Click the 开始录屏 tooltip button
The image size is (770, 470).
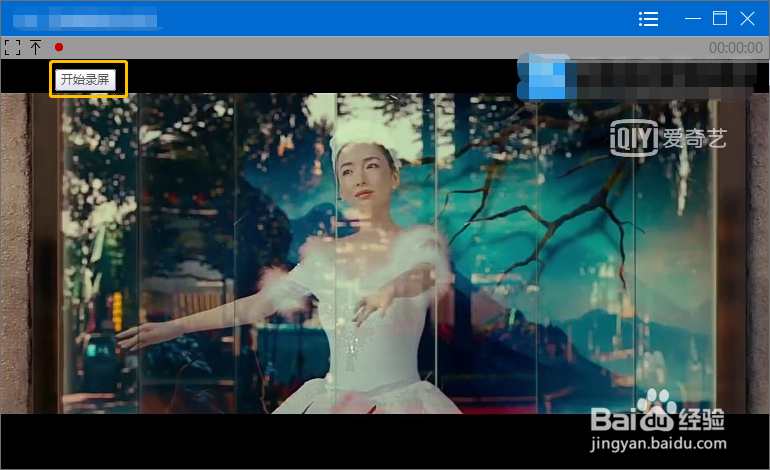(x=85, y=80)
